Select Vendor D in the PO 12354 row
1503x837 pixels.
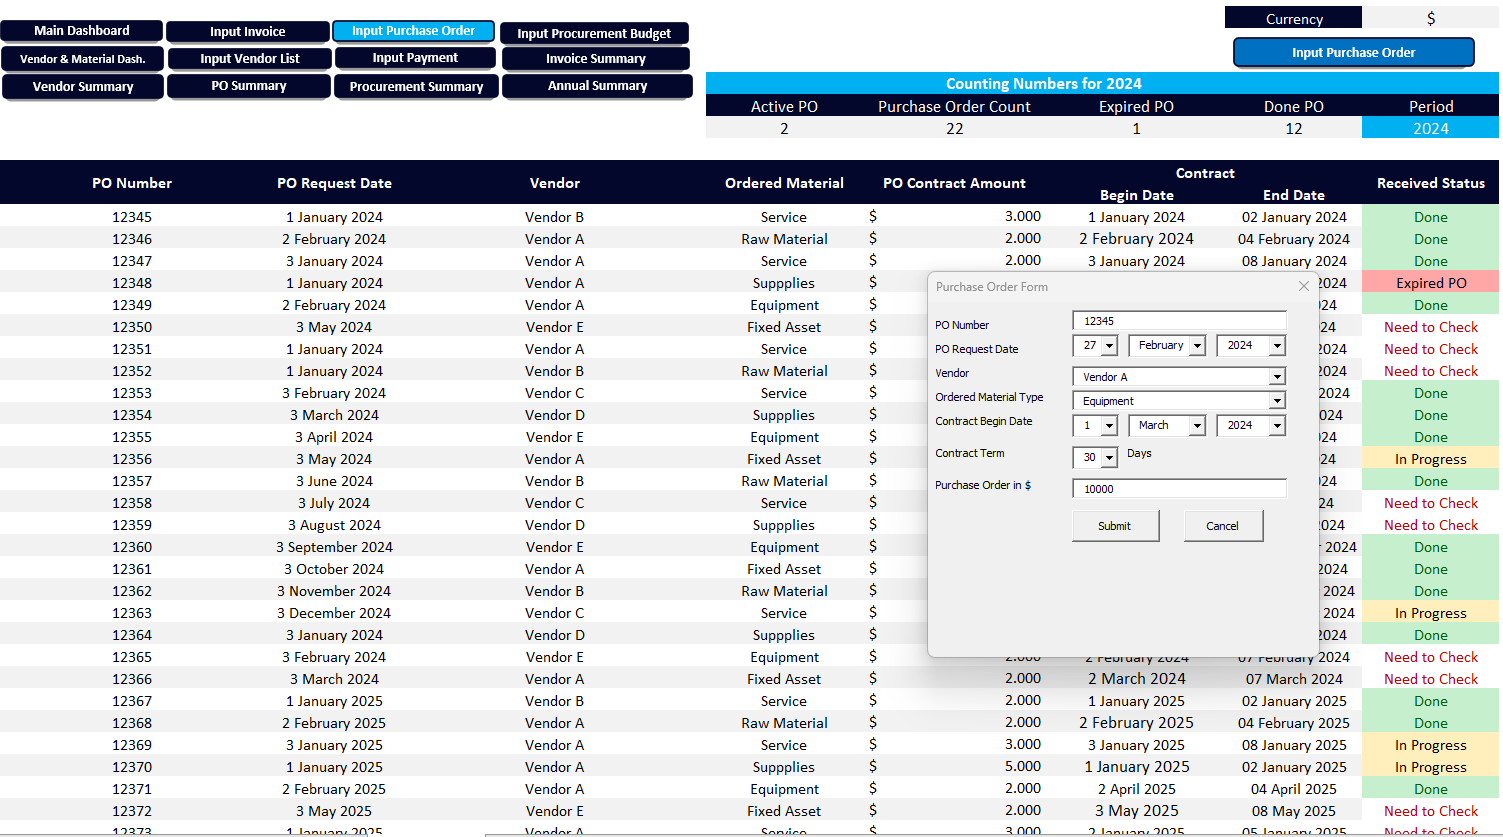555,415
